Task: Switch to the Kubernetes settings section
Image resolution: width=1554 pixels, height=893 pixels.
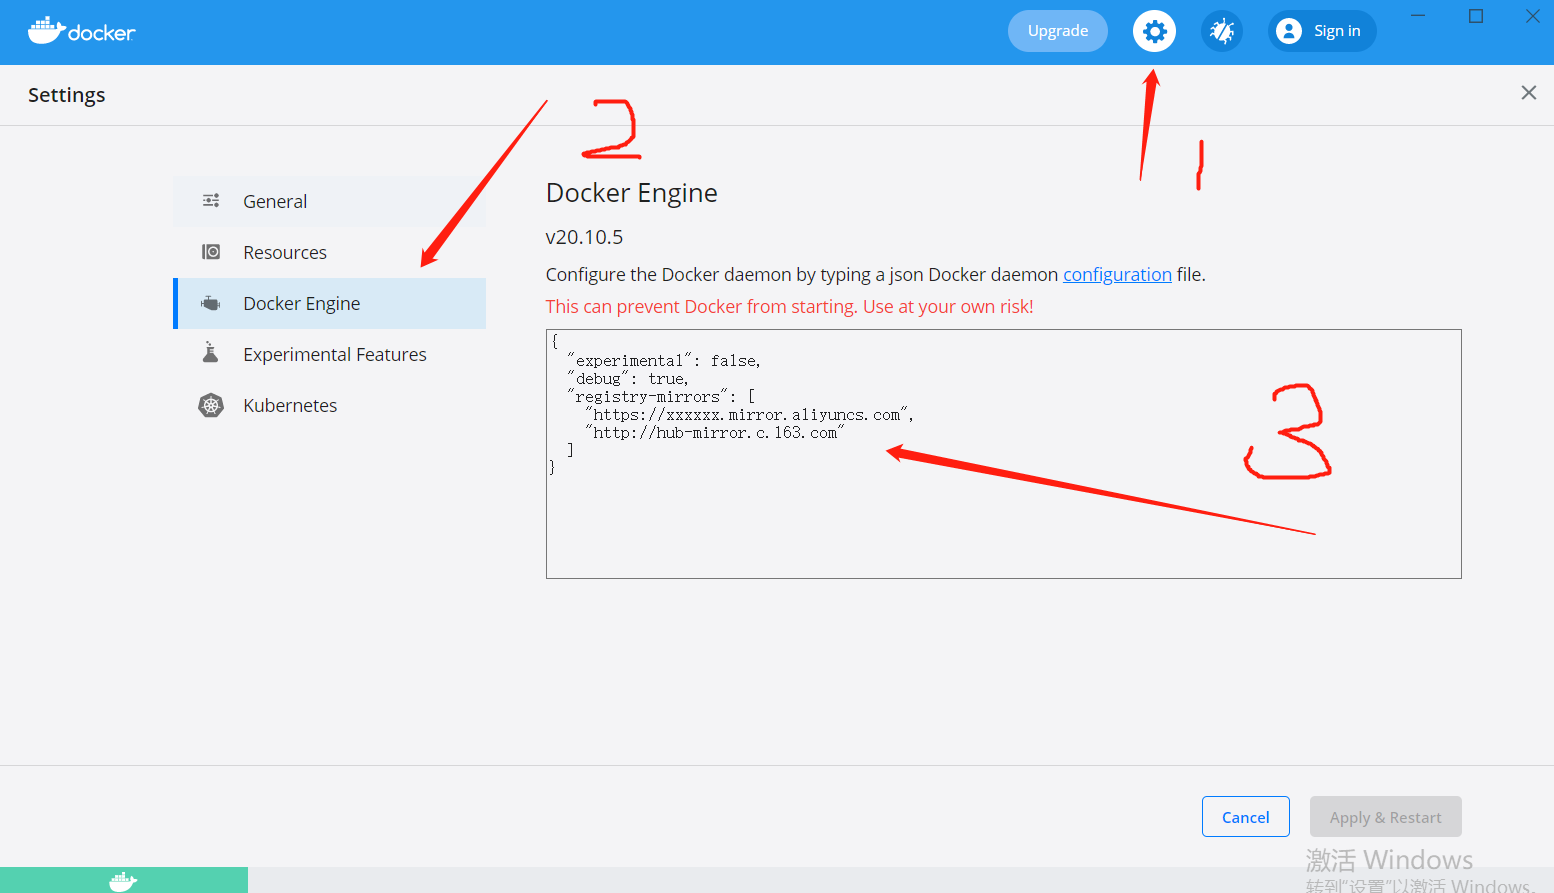Action: 290,404
